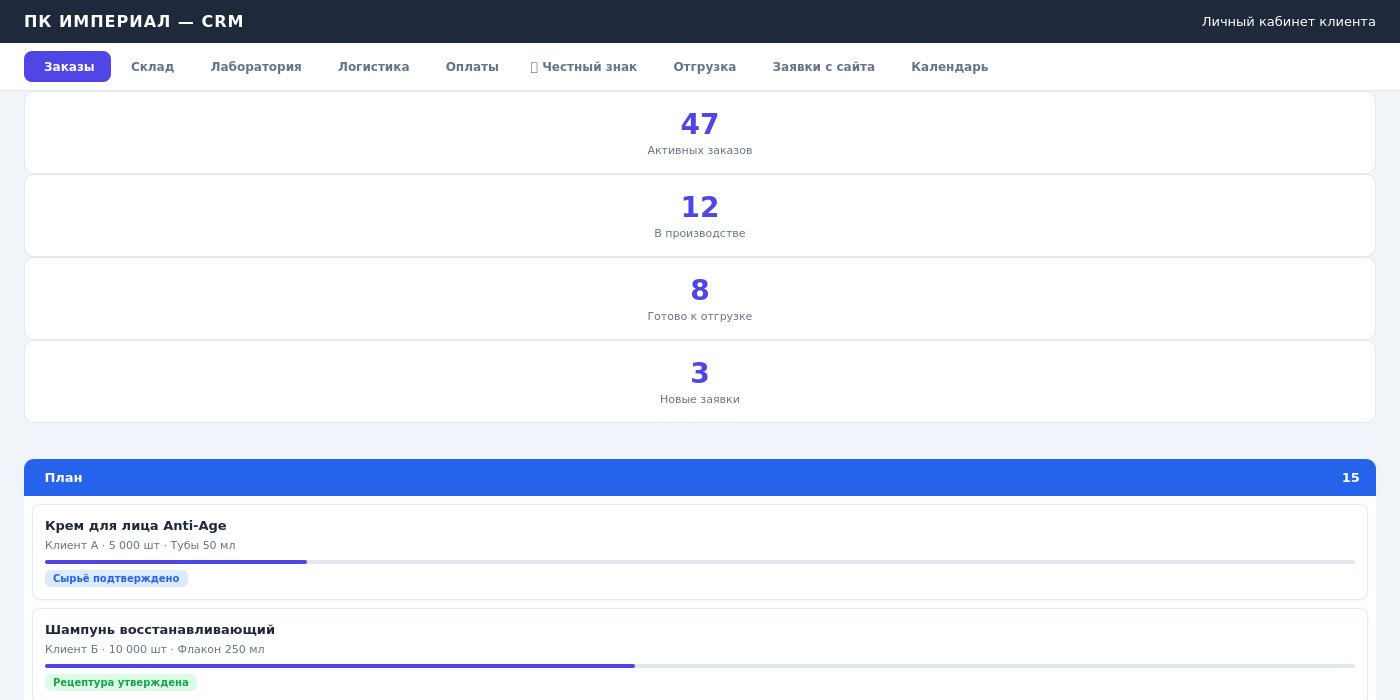Click the 47 Активных заказов card
Image resolution: width=1400 pixels, height=700 pixels.
(700, 132)
